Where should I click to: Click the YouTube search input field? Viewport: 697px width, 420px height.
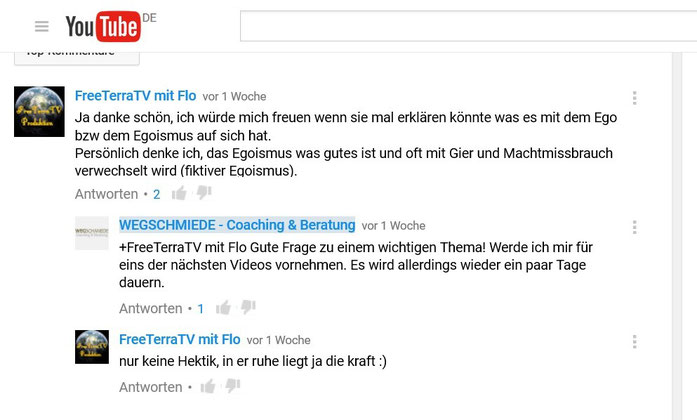point(469,26)
